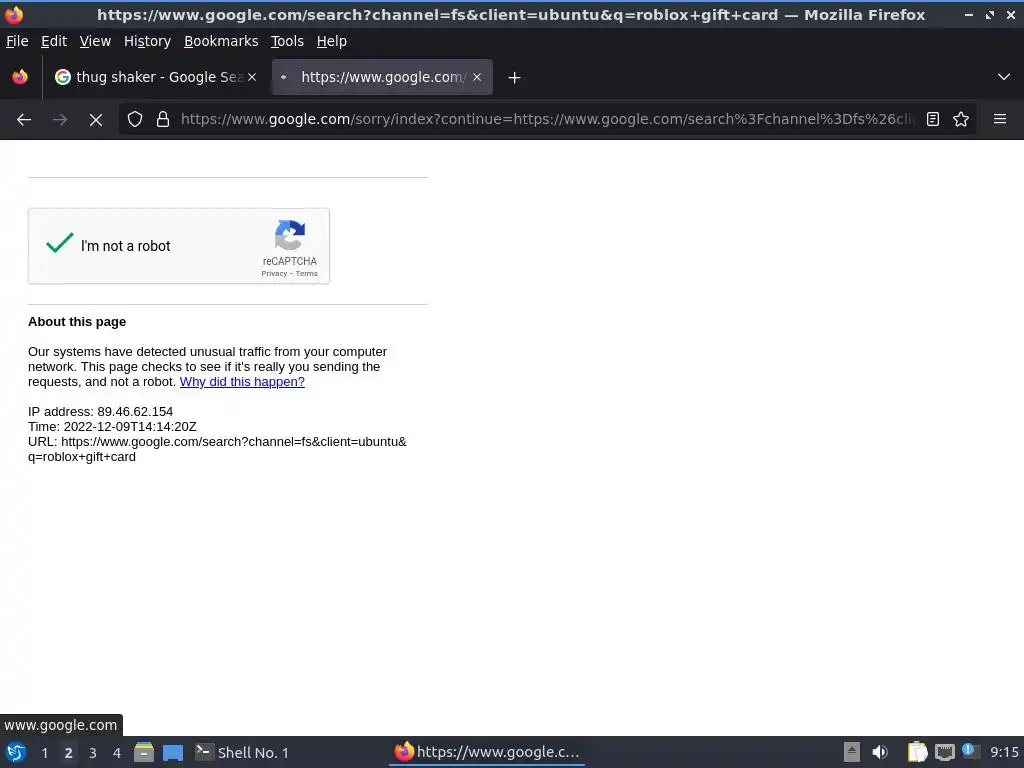Screen dimensions: 1024x768
Task: Switch to virtual desktop 1
Action: click(44, 753)
